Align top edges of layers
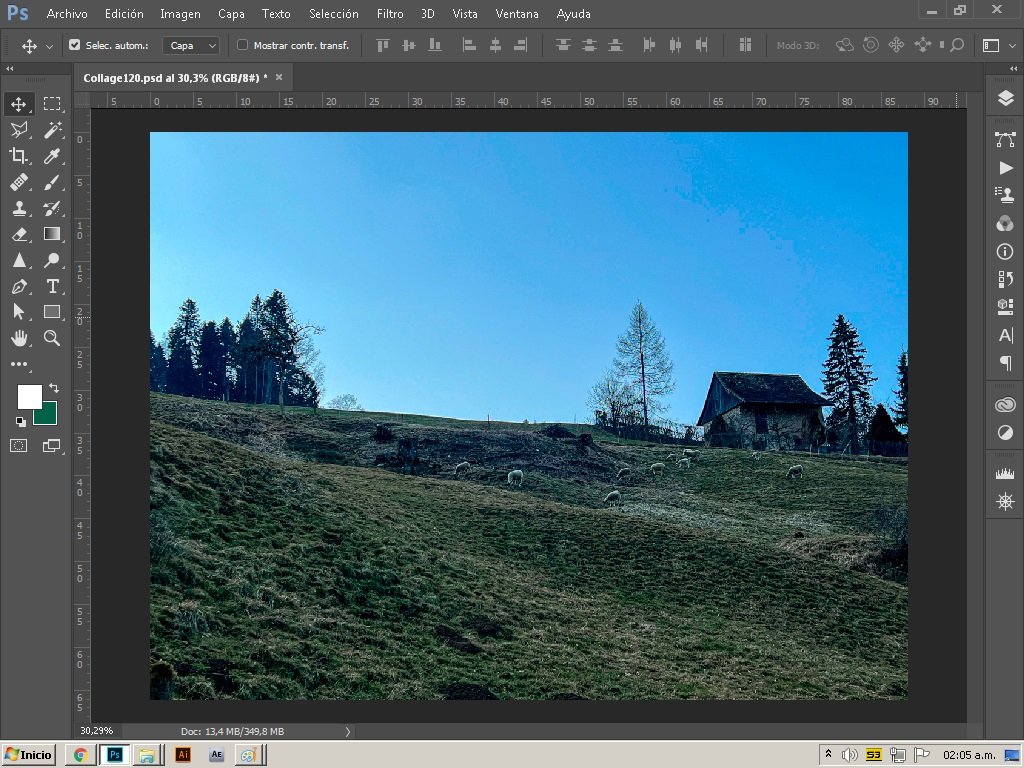 pyautogui.click(x=383, y=45)
